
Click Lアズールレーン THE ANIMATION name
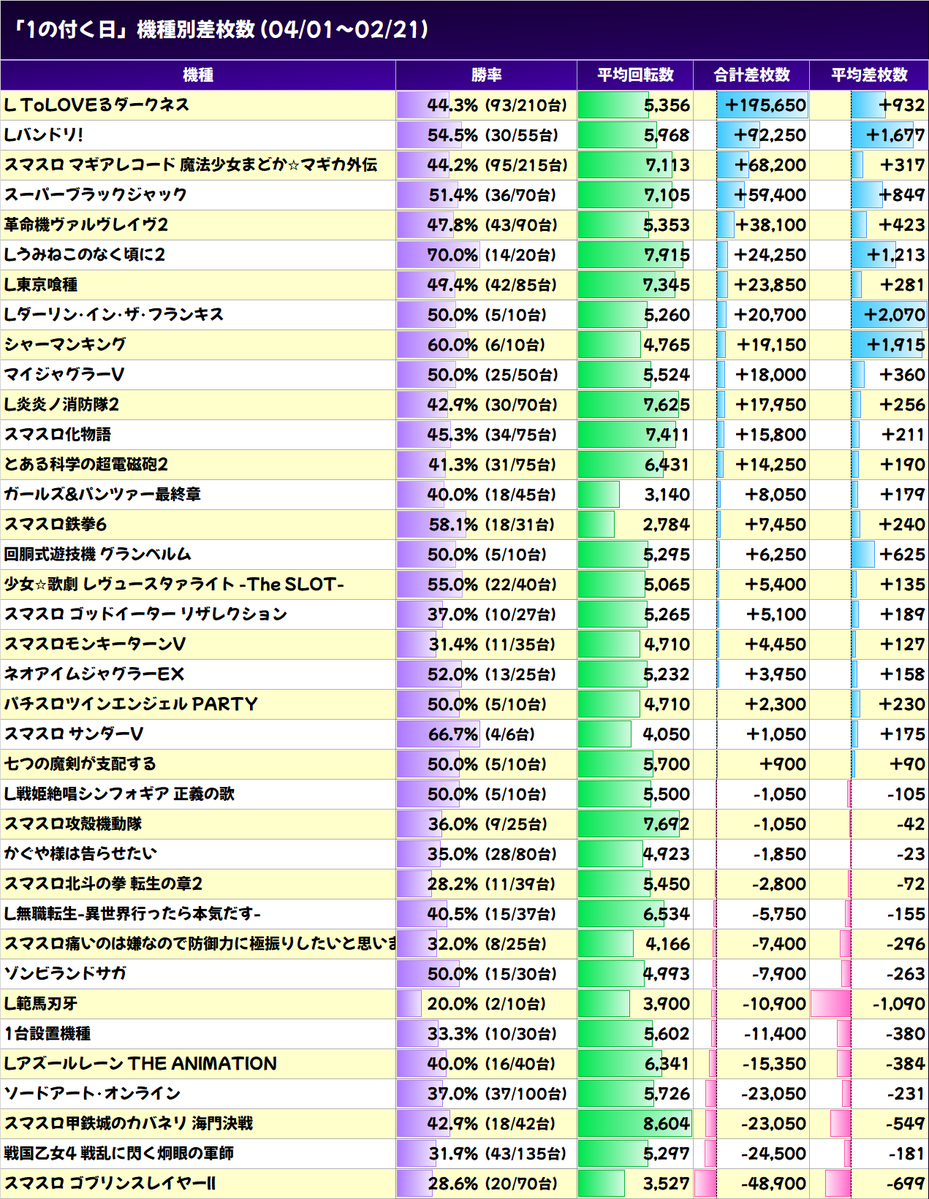(x=140, y=1064)
